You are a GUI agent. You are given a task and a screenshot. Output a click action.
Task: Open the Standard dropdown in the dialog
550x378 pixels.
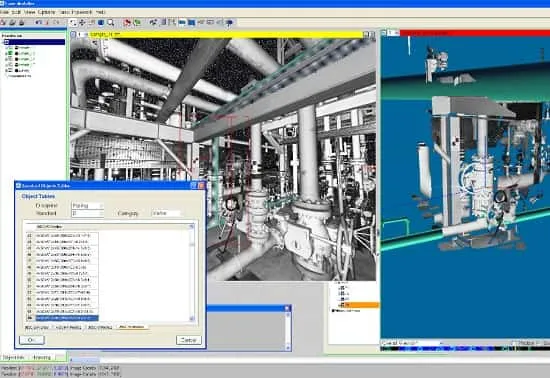tap(87, 213)
